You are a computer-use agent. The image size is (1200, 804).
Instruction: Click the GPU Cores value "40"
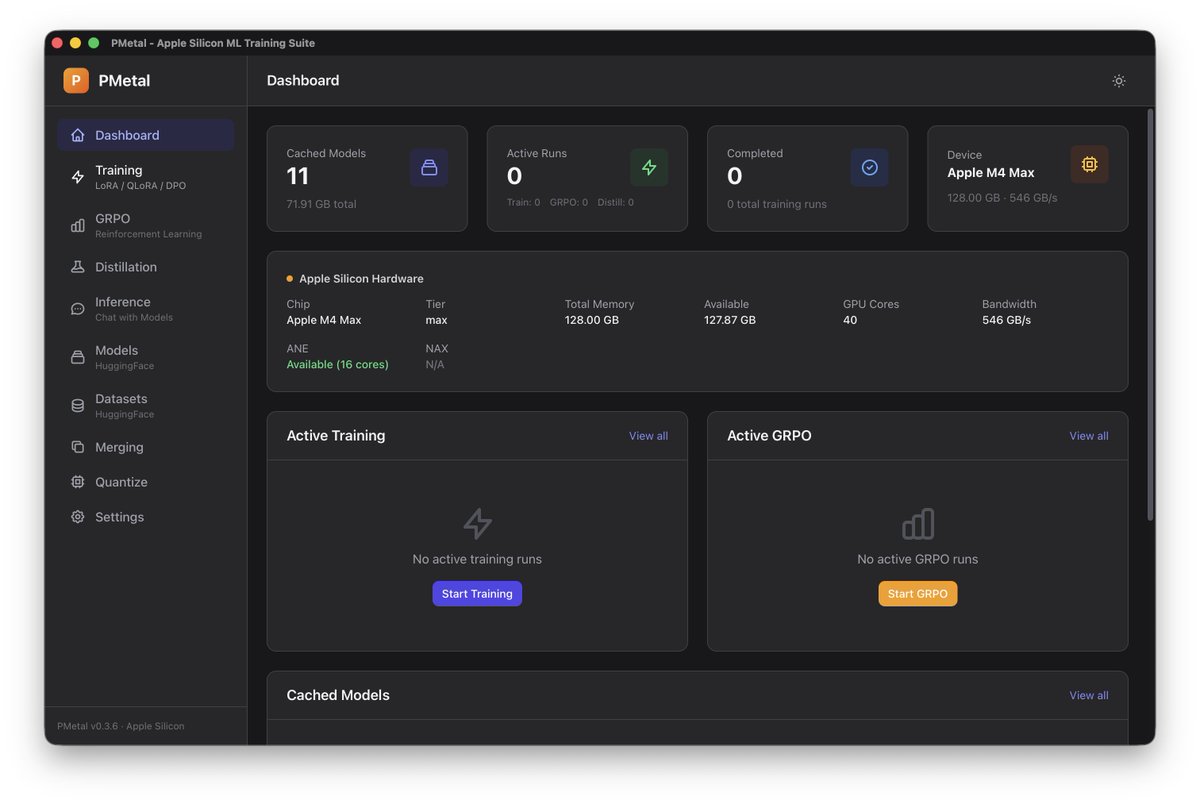coord(850,320)
